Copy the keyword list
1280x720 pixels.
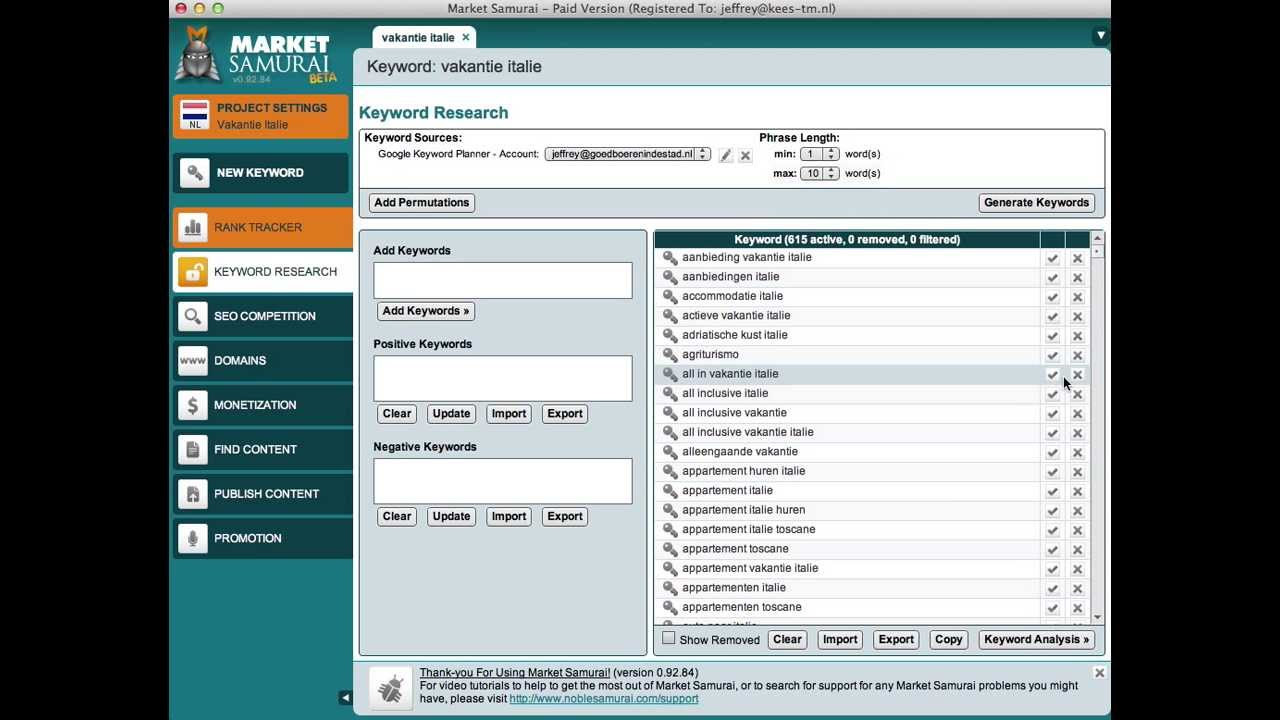948,640
